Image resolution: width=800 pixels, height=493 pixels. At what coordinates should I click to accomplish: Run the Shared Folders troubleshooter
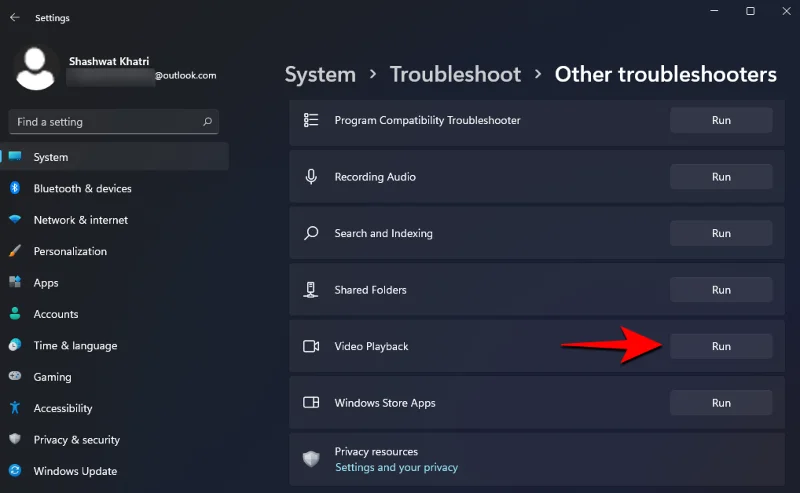(x=721, y=290)
